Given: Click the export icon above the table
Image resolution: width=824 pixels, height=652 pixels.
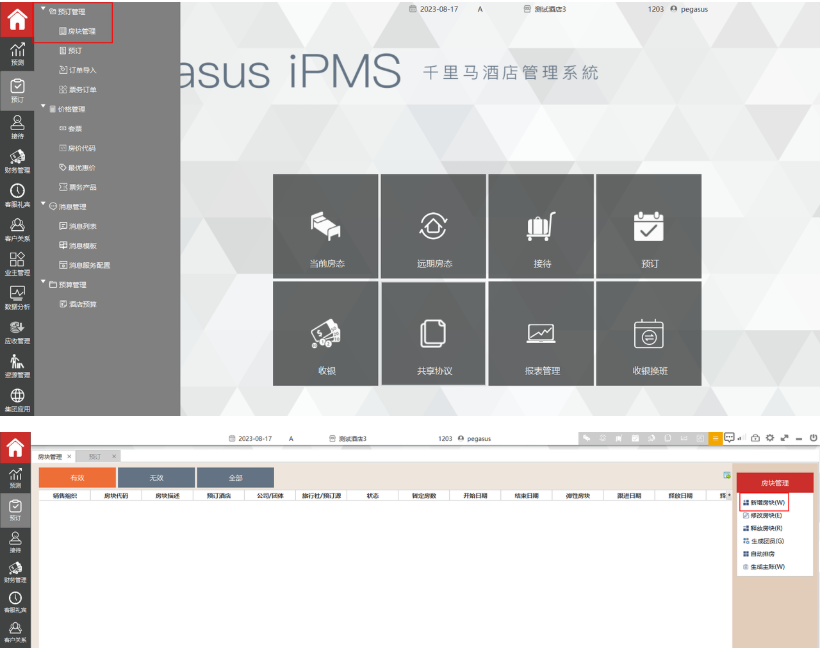Looking at the screenshot, I should click(727, 475).
